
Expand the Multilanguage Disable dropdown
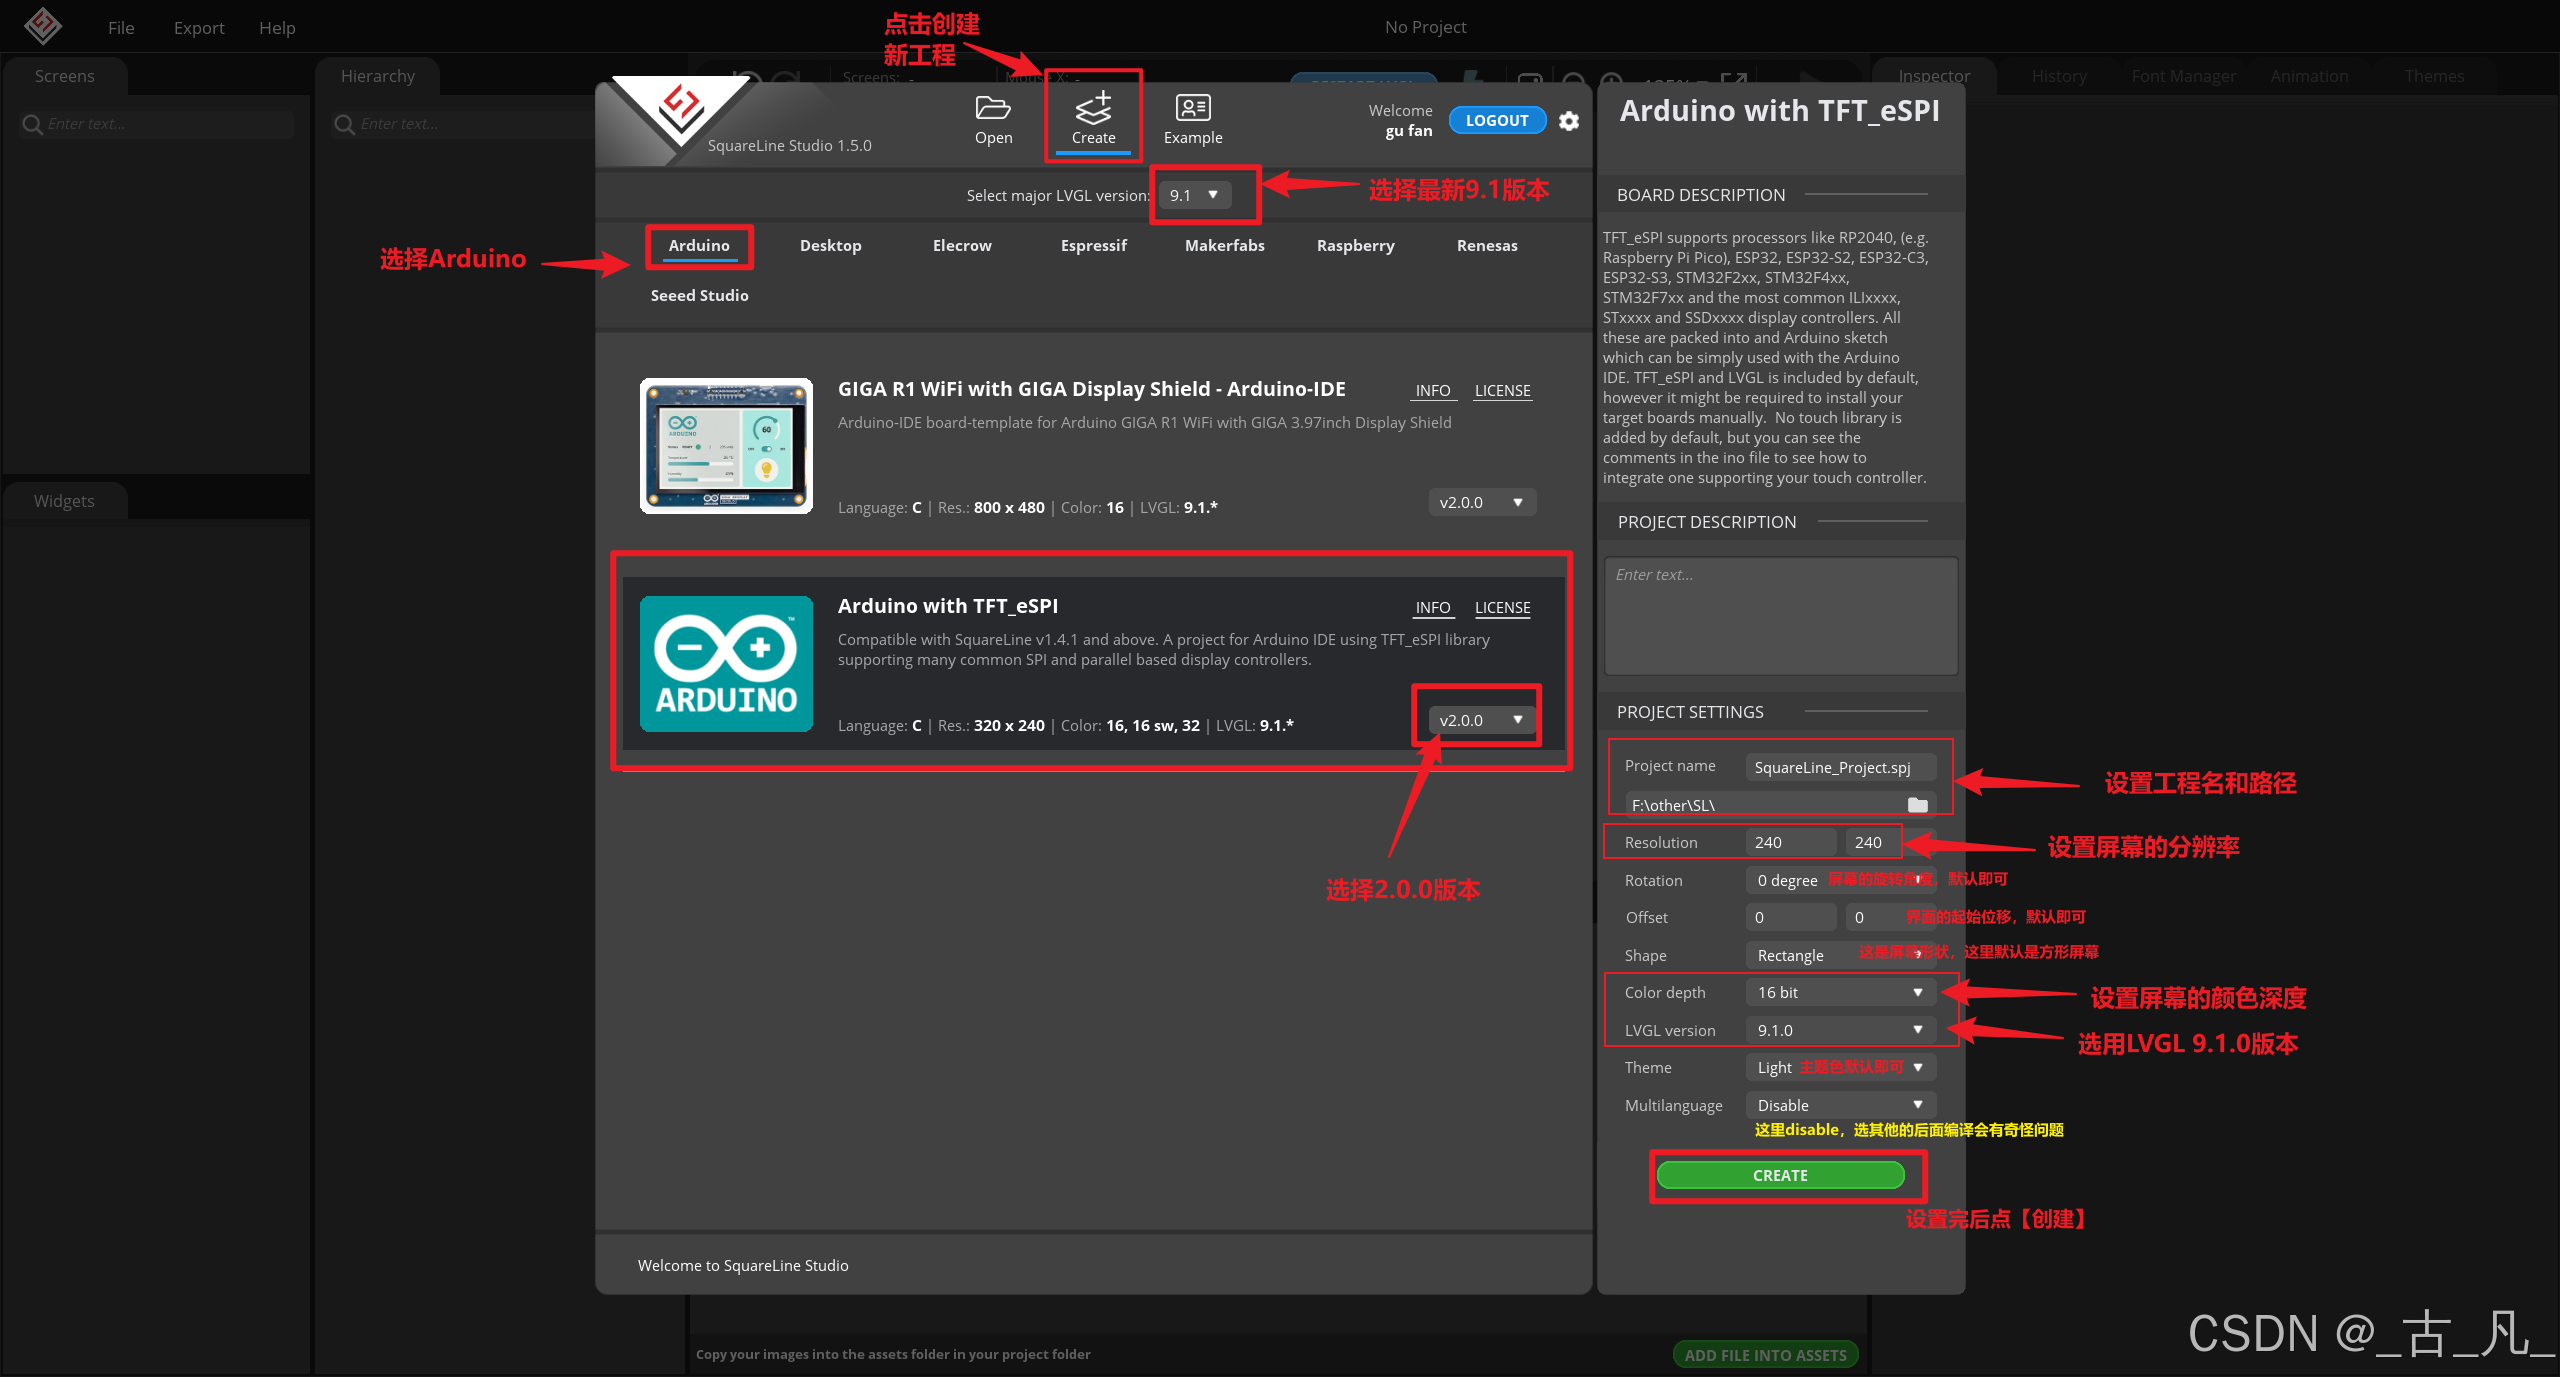pos(1839,1105)
